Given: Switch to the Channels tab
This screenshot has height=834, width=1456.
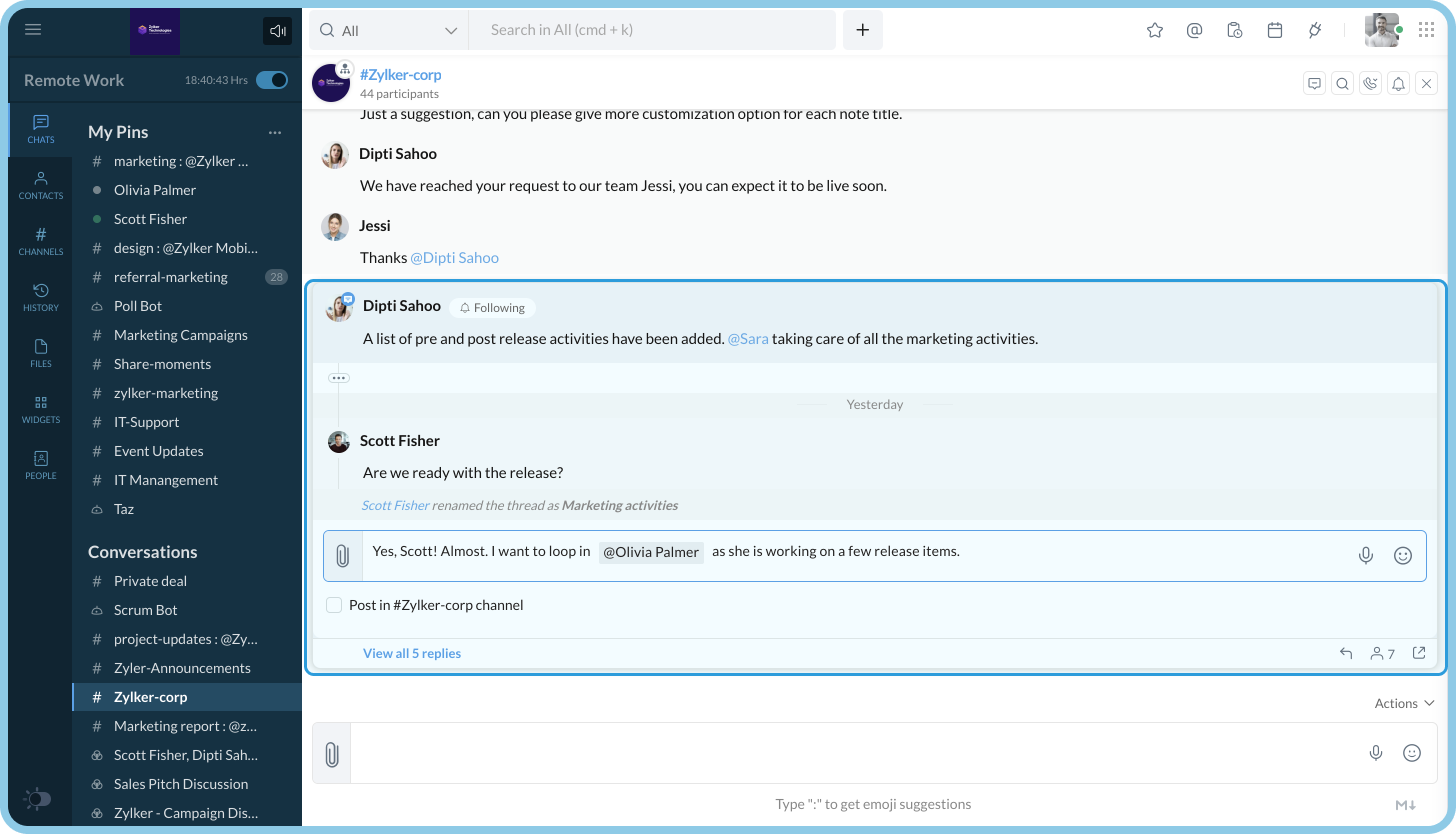Looking at the screenshot, I should [41, 240].
